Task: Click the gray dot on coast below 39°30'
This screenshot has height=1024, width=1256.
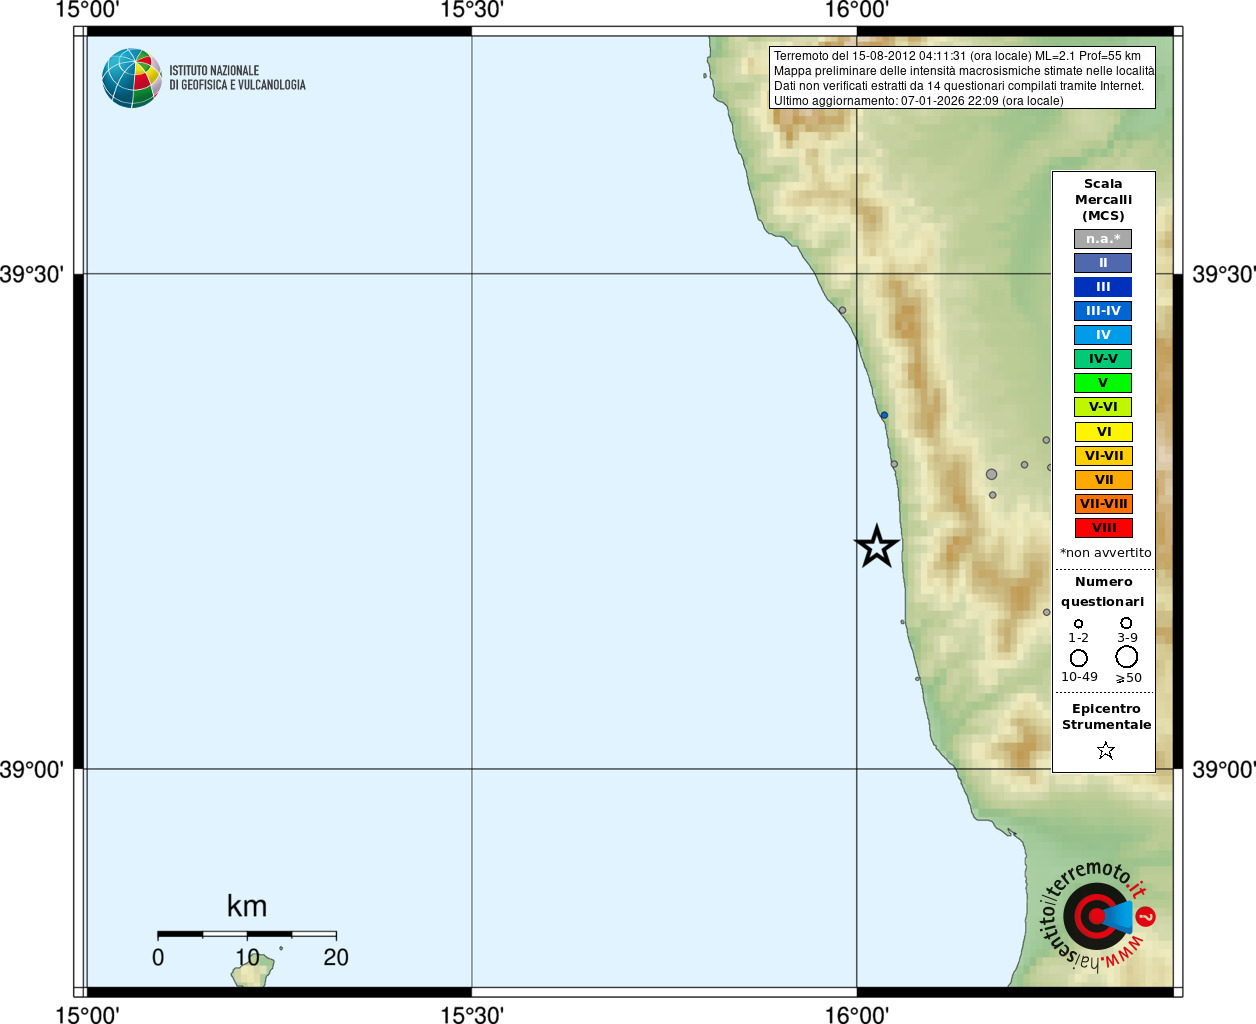Action: click(842, 310)
